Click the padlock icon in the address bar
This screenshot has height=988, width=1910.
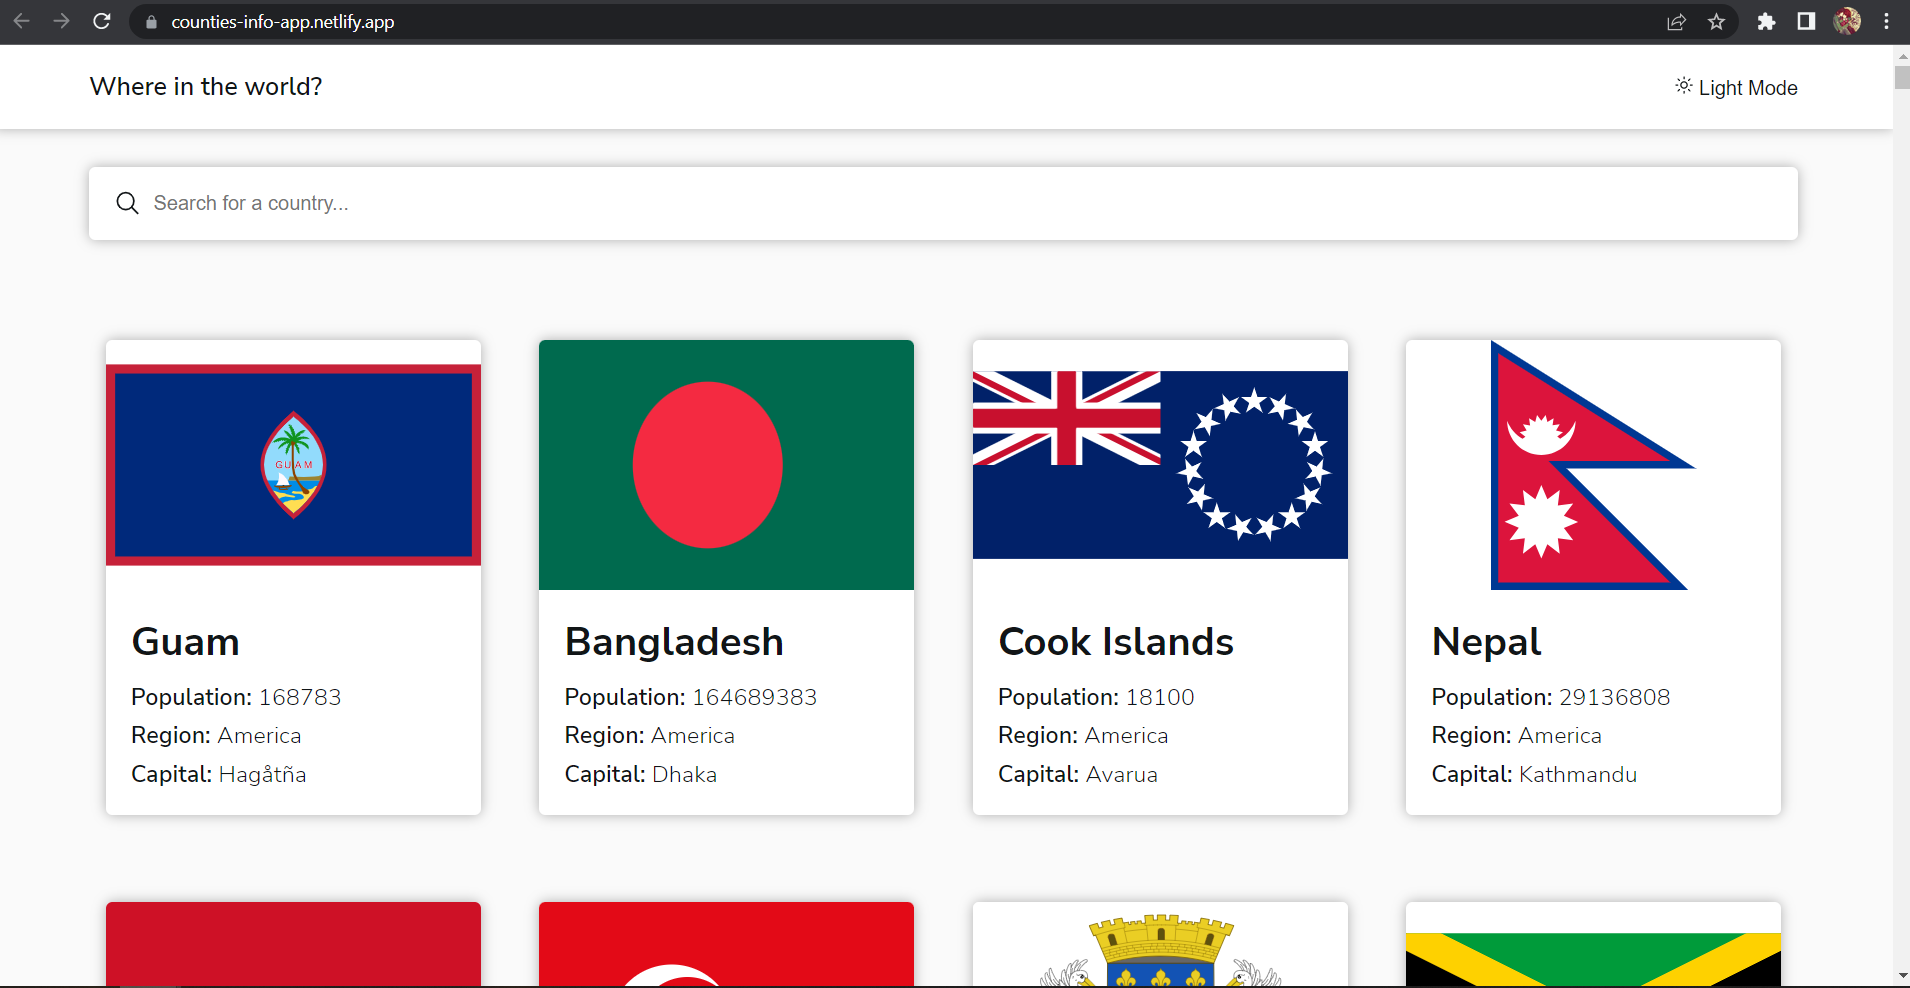150,21
